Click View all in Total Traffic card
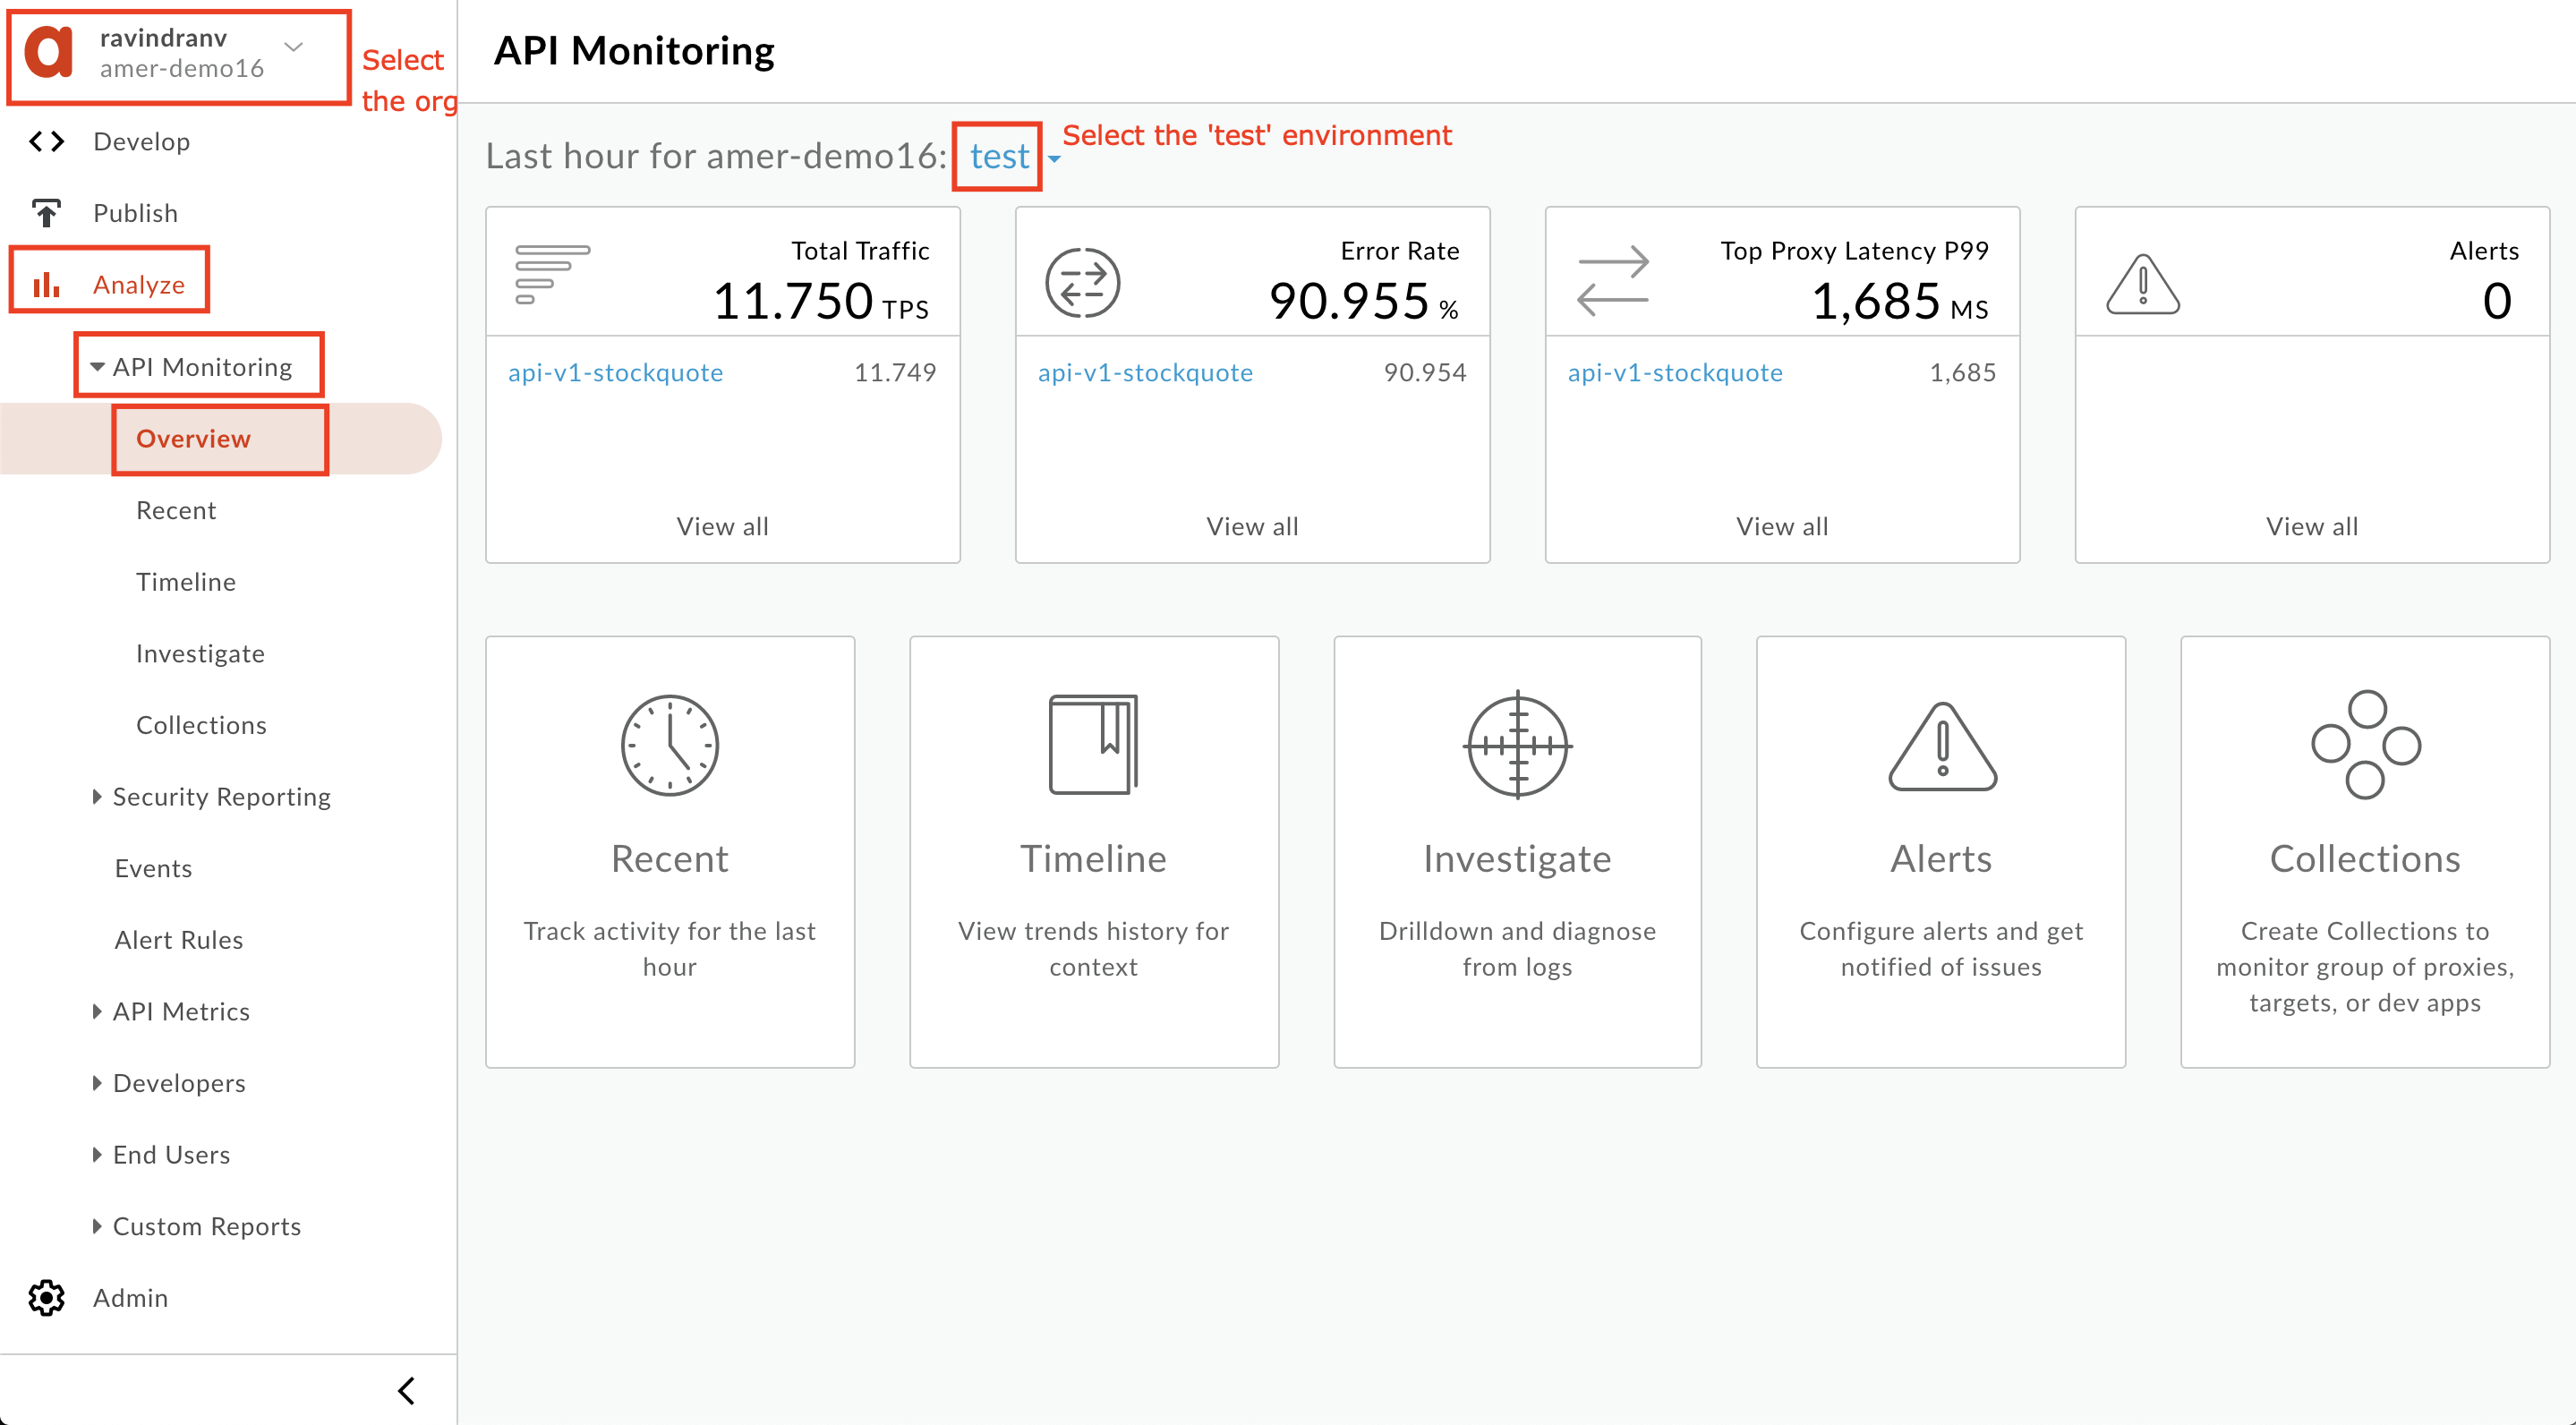 click(722, 527)
